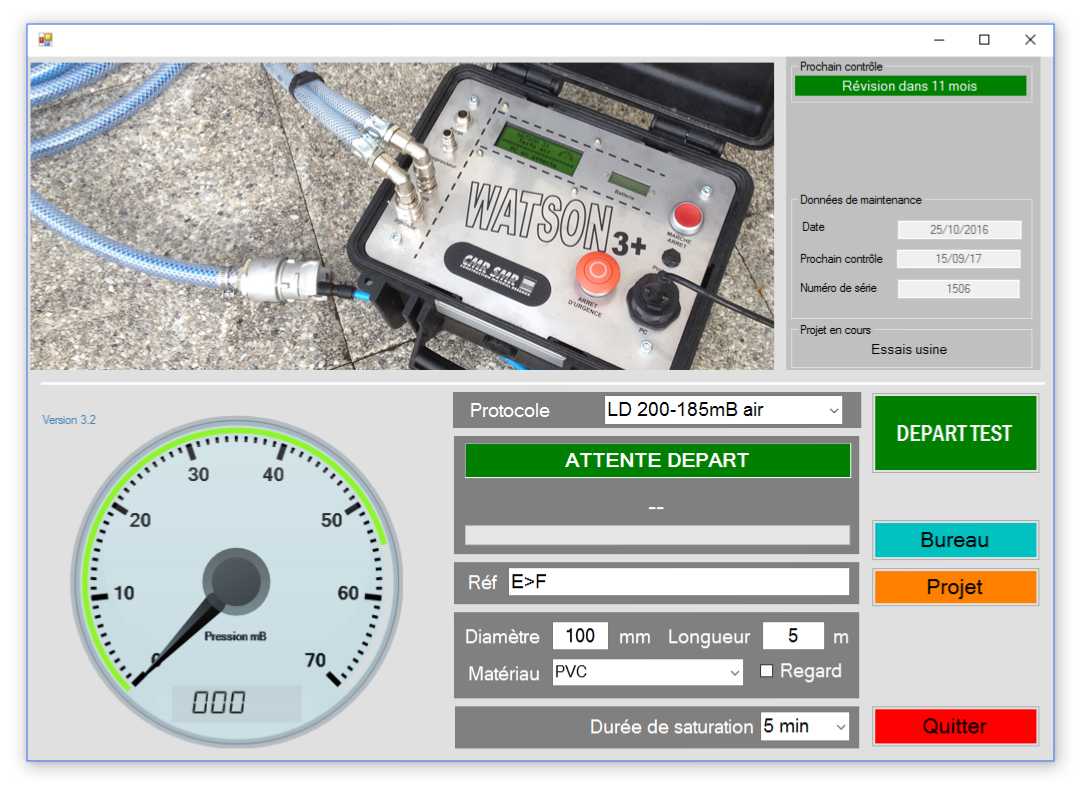Click the Version 3.2 label

pyautogui.click(x=69, y=420)
